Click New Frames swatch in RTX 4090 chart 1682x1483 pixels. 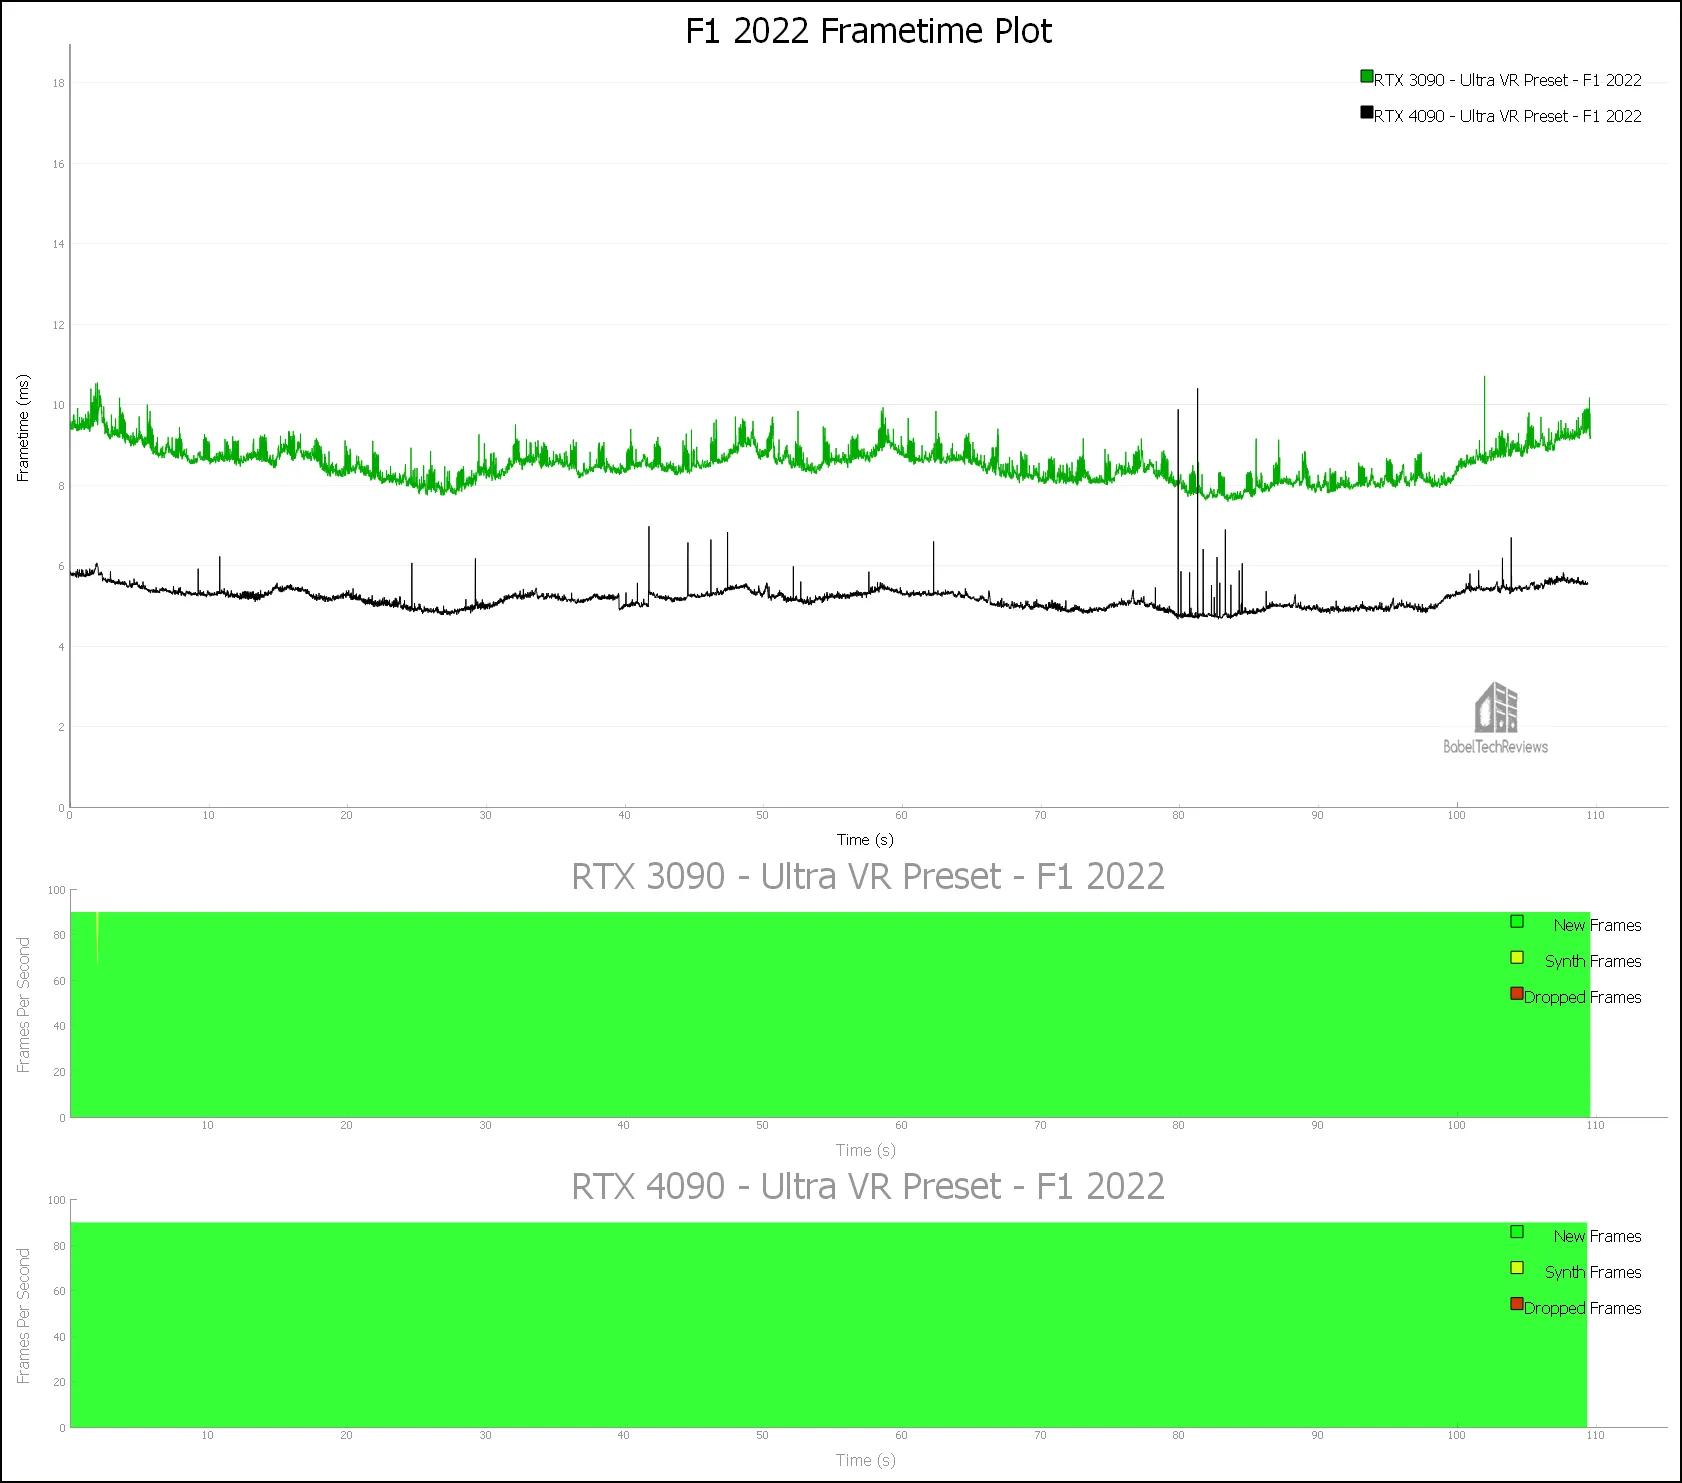pyautogui.click(x=1517, y=1232)
